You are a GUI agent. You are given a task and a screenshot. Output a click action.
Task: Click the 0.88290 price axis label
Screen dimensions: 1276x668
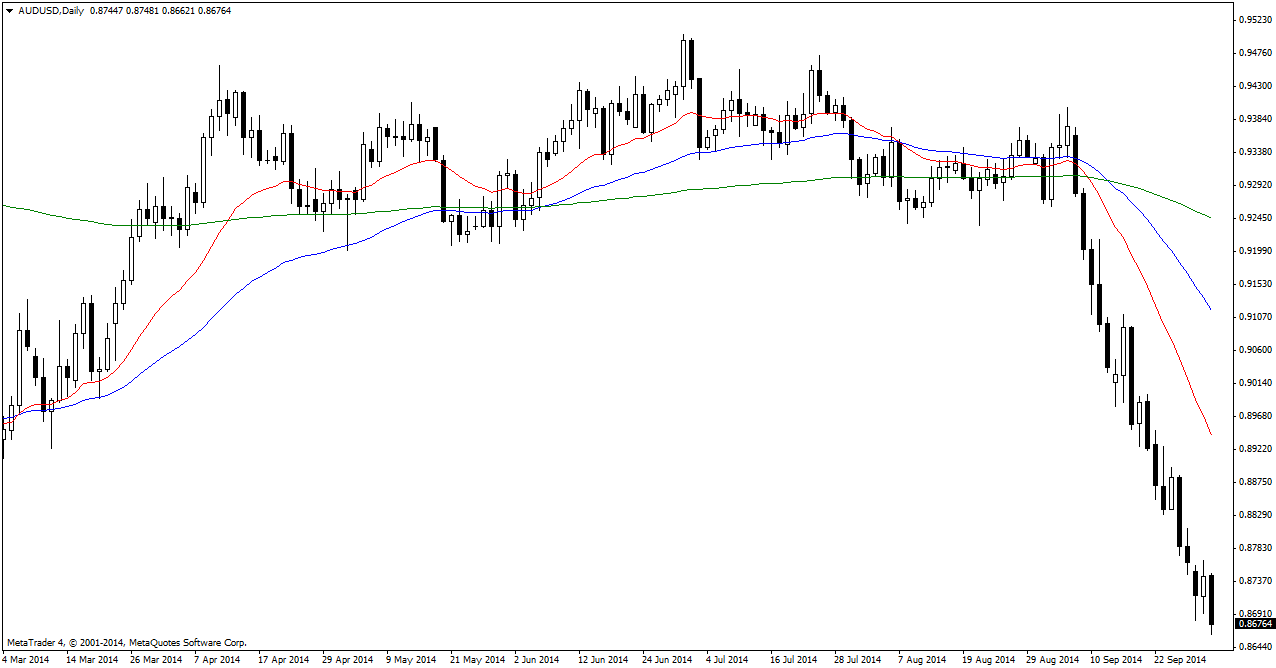pyautogui.click(x=1255, y=515)
